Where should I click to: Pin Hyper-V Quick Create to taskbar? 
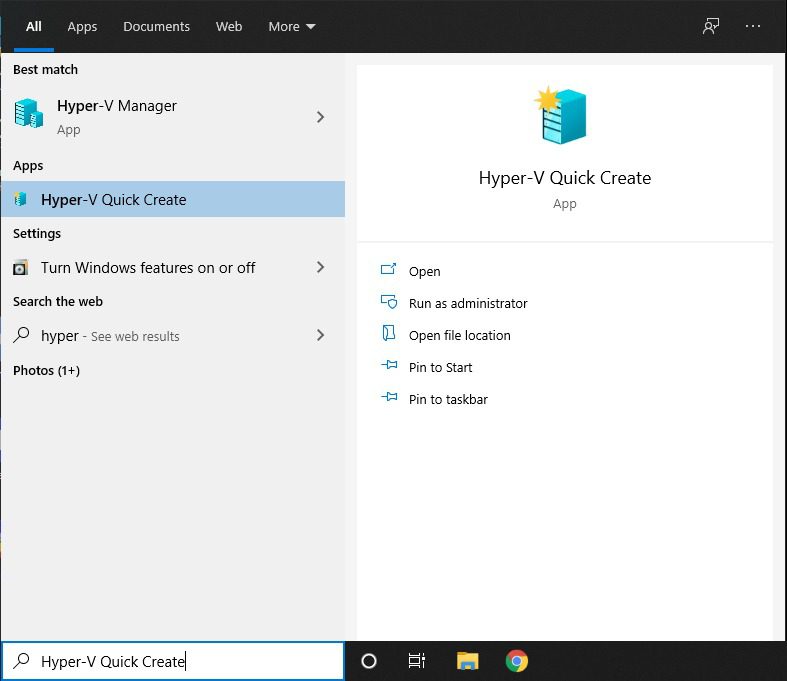[447, 399]
